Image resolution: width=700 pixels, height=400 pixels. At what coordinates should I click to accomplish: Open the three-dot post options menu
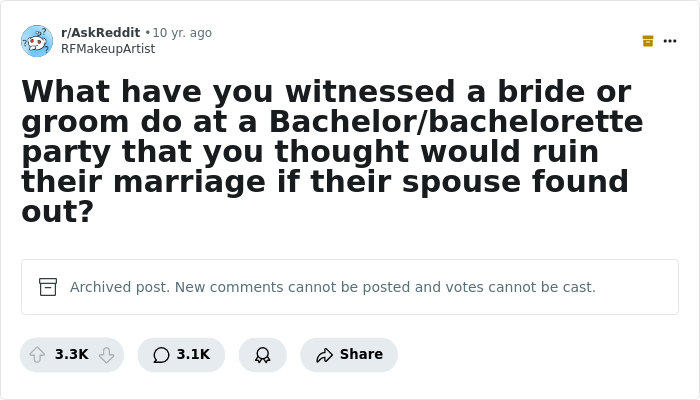pyautogui.click(x=670, y=41)
